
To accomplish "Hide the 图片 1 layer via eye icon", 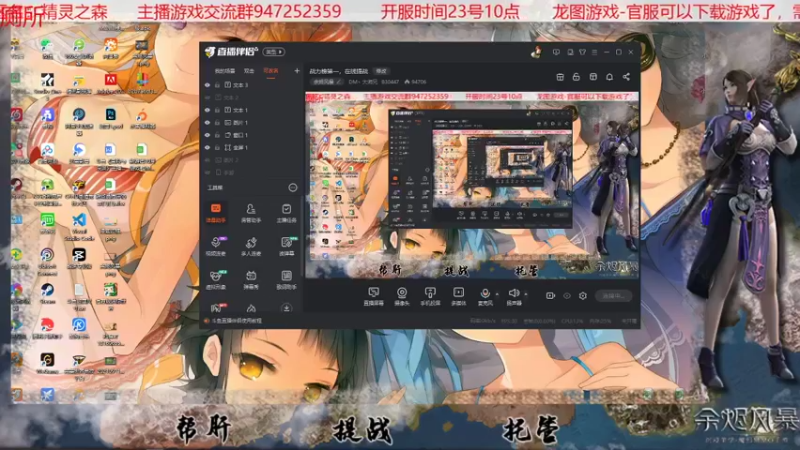I will (207, 122).
